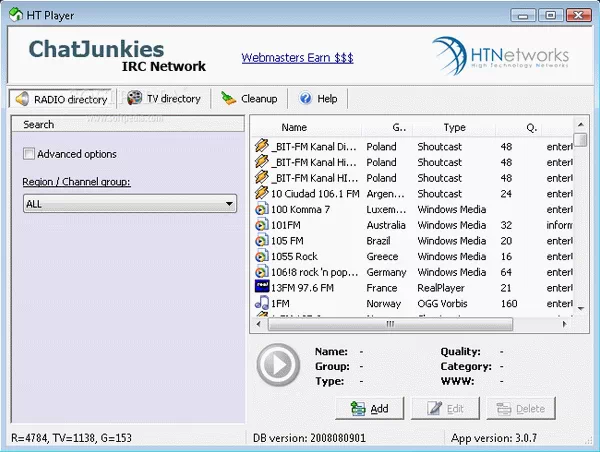
Task: Click the R=4784, TV=1138, G=153 status text
Action: point(71,437)
